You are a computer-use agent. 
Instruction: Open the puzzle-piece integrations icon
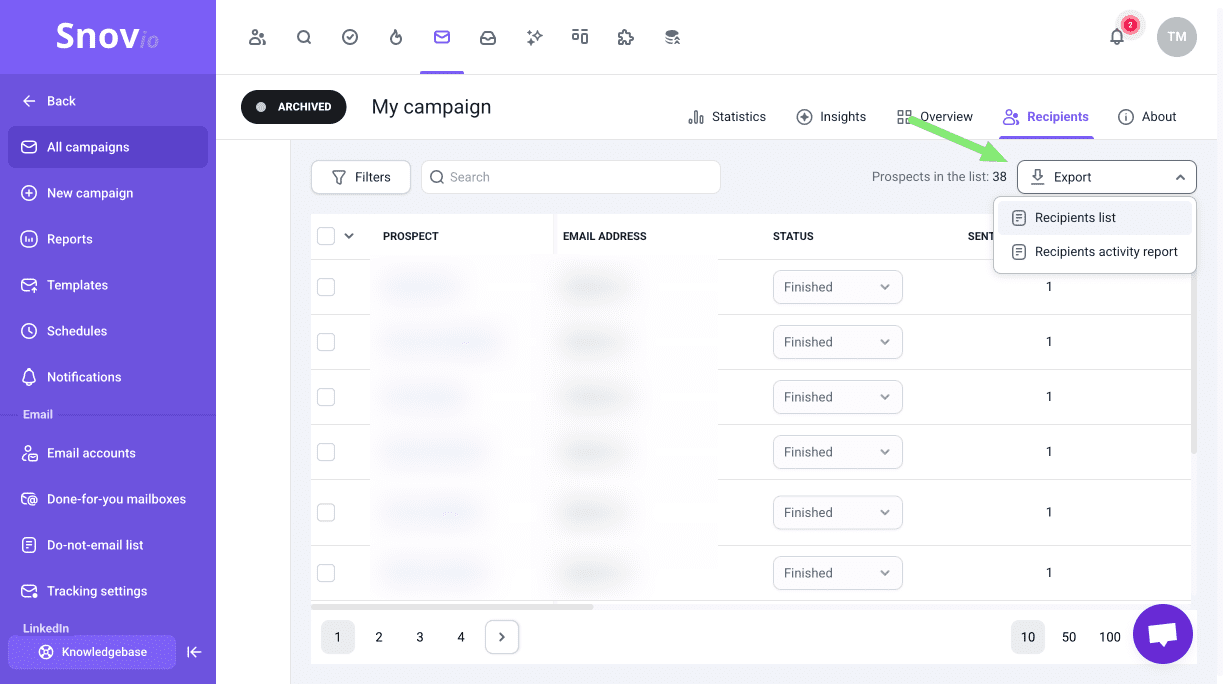tap(626, 37)
